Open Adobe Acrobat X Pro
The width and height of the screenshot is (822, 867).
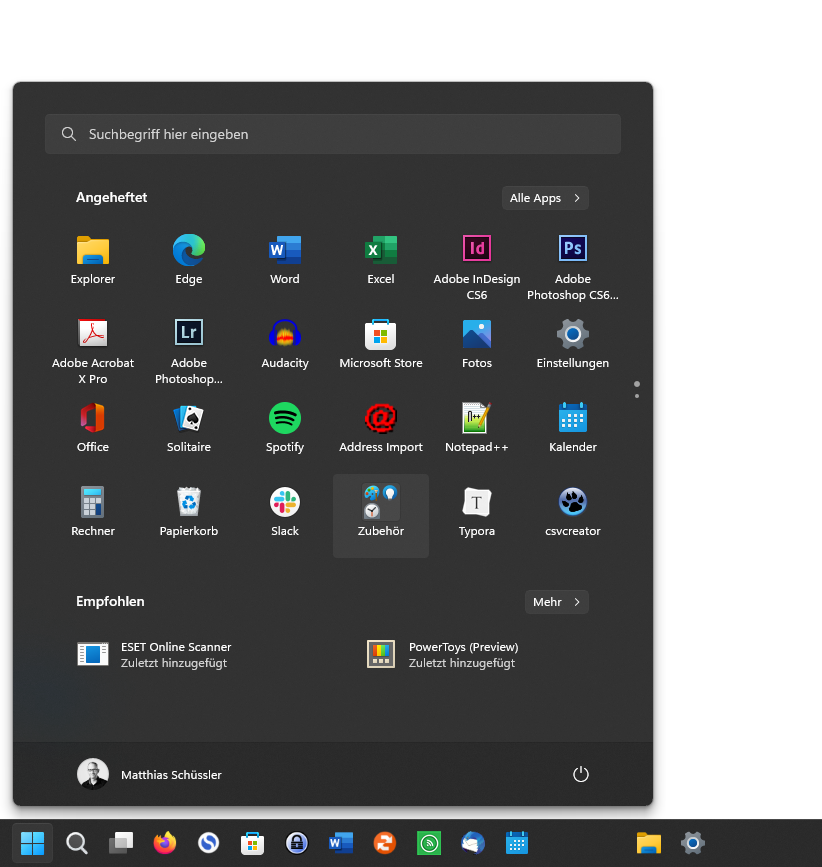(93, 351)
